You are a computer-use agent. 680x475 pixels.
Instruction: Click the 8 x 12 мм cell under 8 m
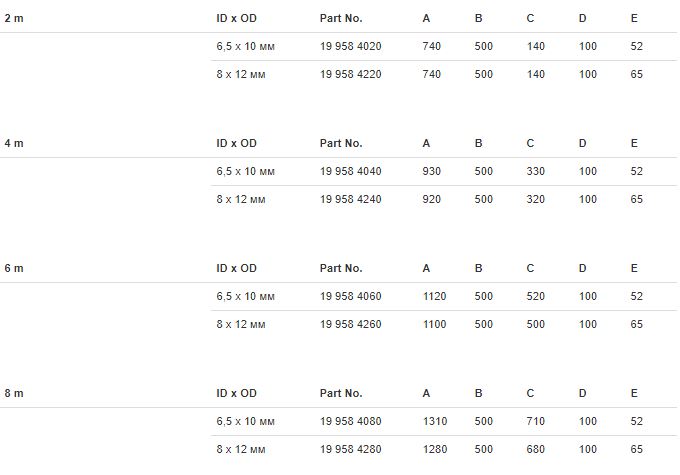point(241,450)
